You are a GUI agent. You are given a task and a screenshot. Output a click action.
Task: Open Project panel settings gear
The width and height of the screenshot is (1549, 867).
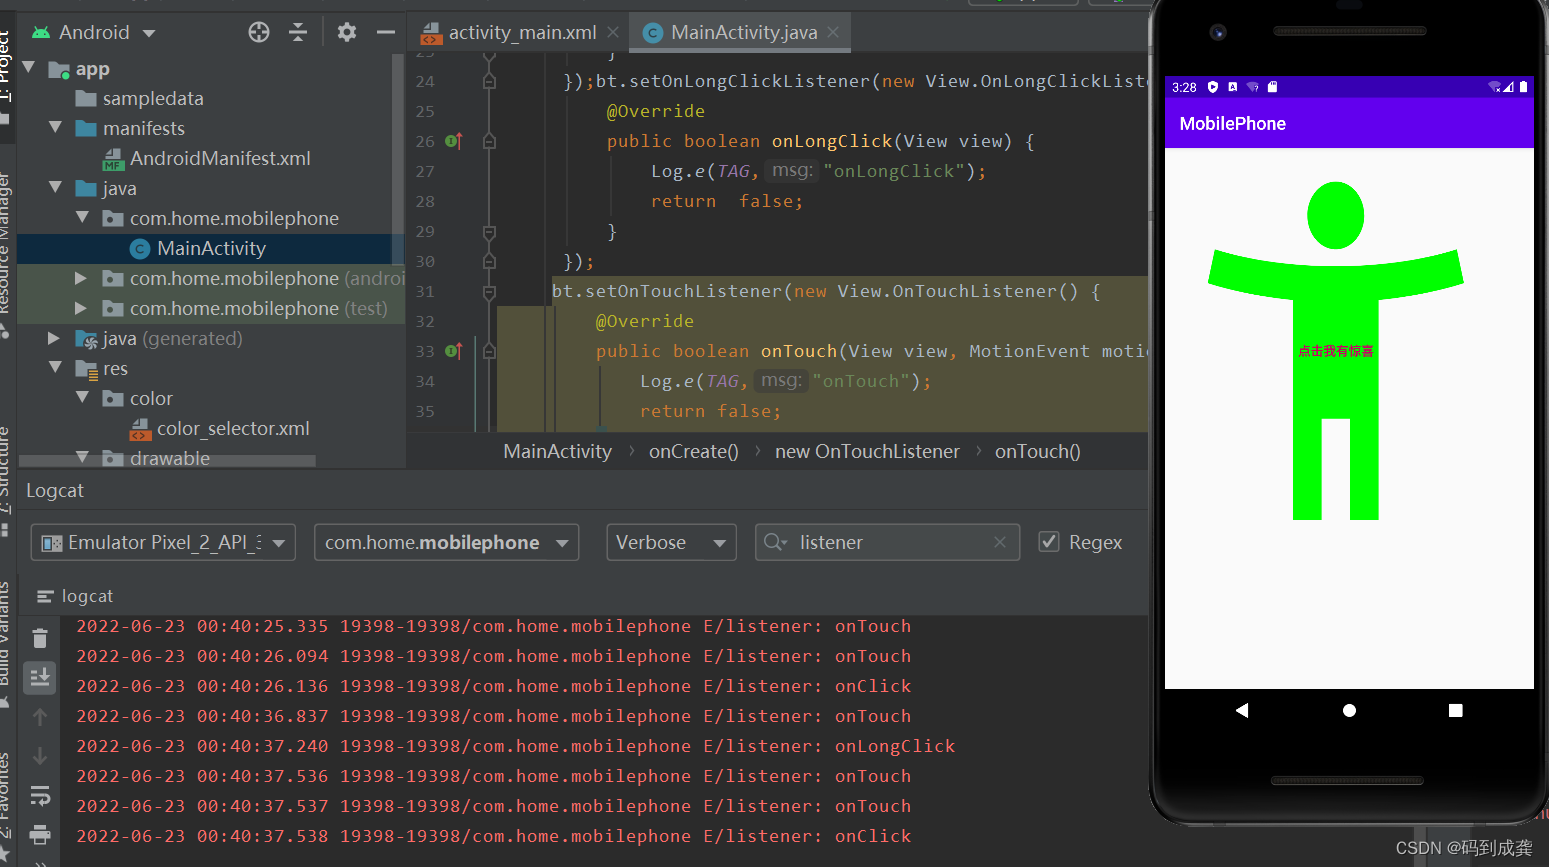347,32
